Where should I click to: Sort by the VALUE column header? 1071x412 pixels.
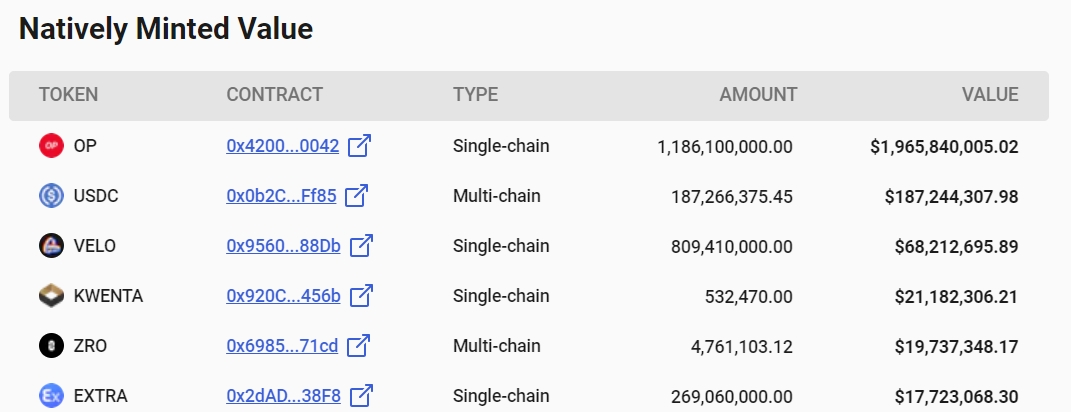click(x=989, y=95)
